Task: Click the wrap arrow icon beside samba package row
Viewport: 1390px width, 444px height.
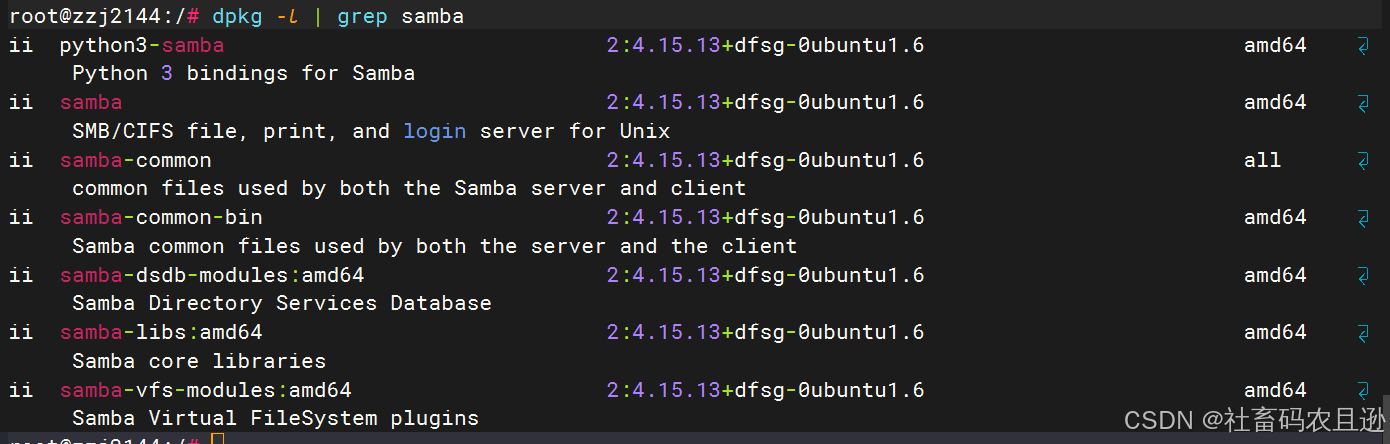Action: coord(1363,103)
